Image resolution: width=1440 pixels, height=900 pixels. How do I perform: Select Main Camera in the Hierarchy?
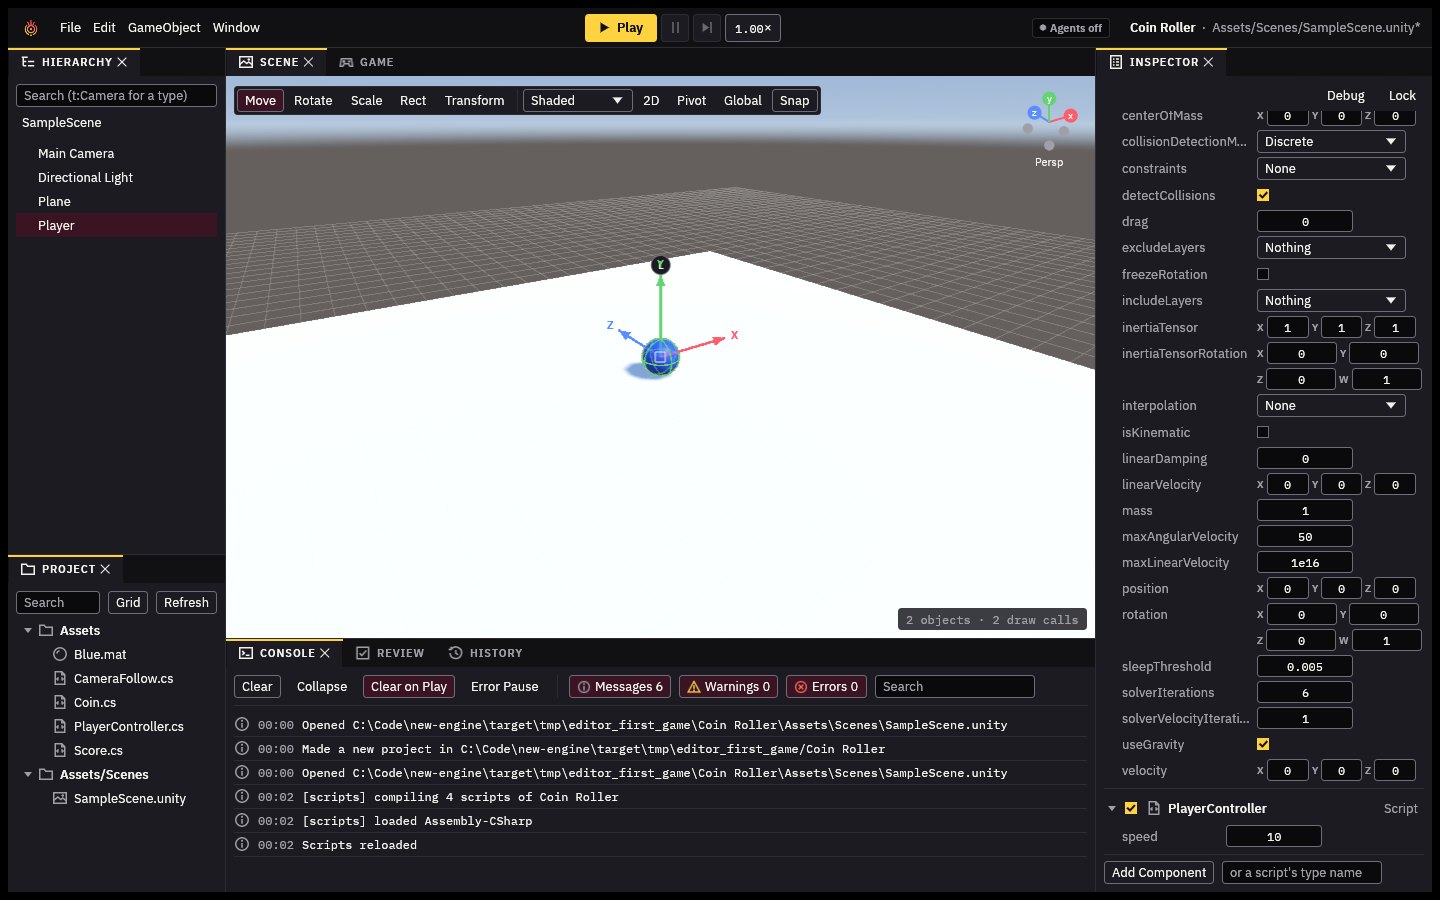pos(116,154)
